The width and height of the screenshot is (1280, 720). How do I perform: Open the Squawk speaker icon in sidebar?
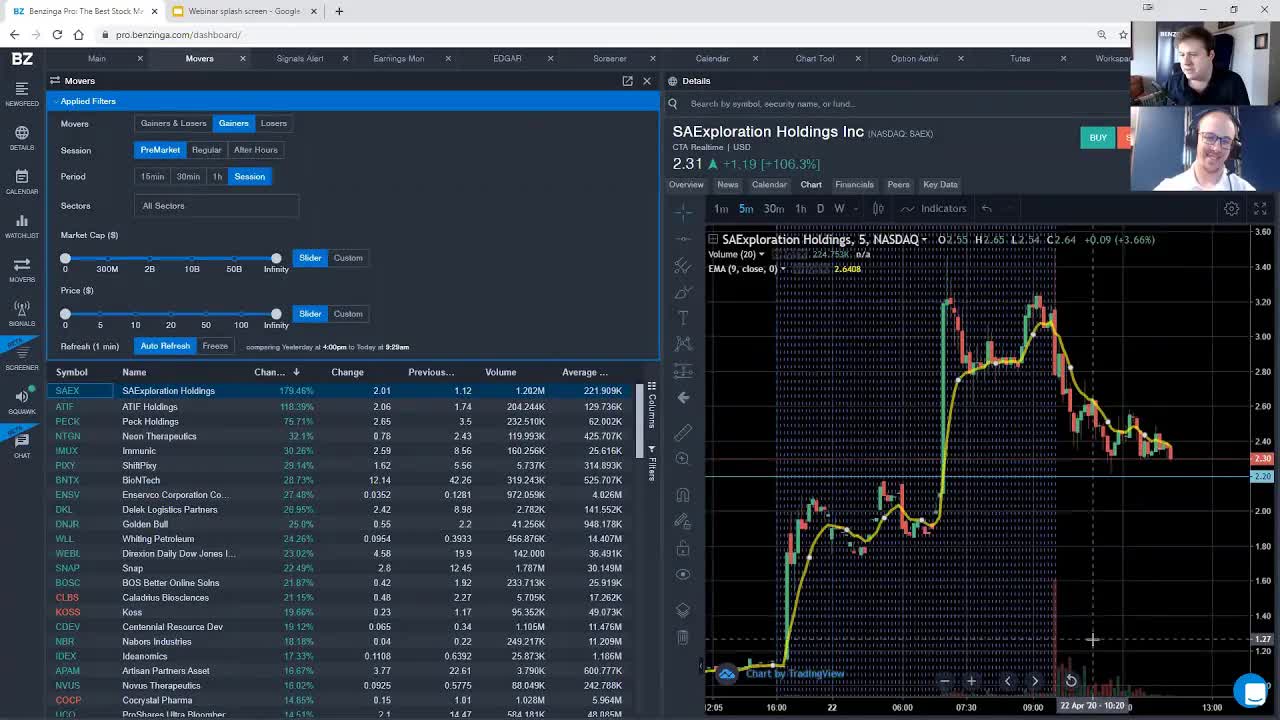[22, 401]
